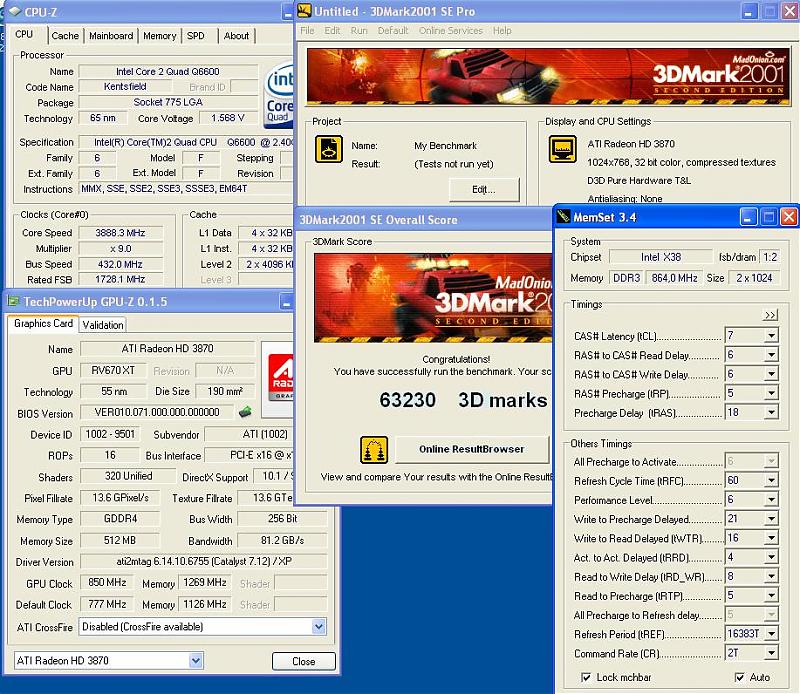The image size is (800, 694).
Task: Open the Precharge Delay (tRAS) dropdown
Action: coord(771,412)
